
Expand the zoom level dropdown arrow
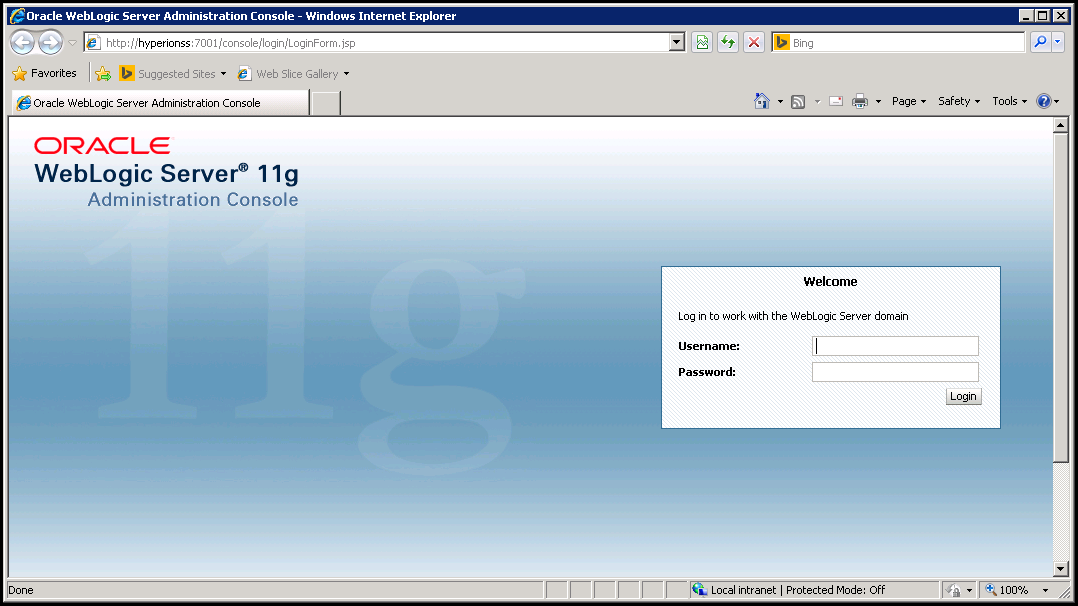tap(1046, 590)
